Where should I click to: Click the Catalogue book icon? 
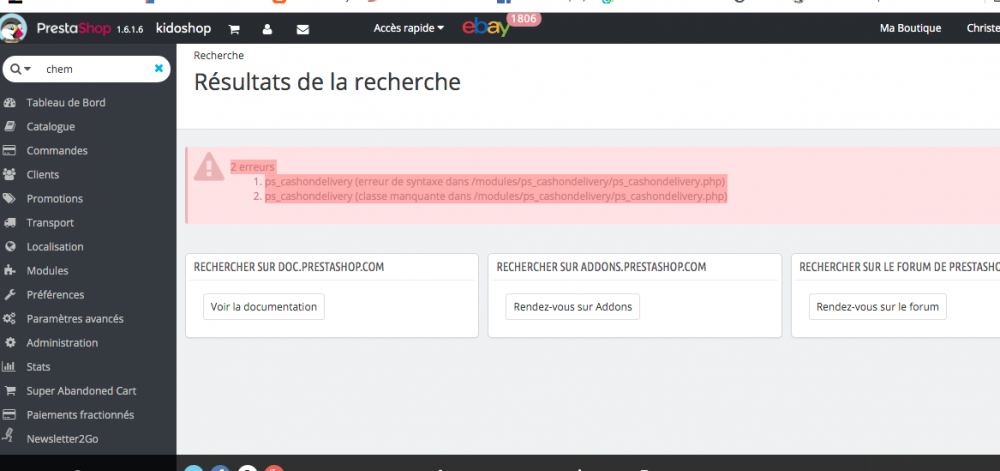click(10, 127)
